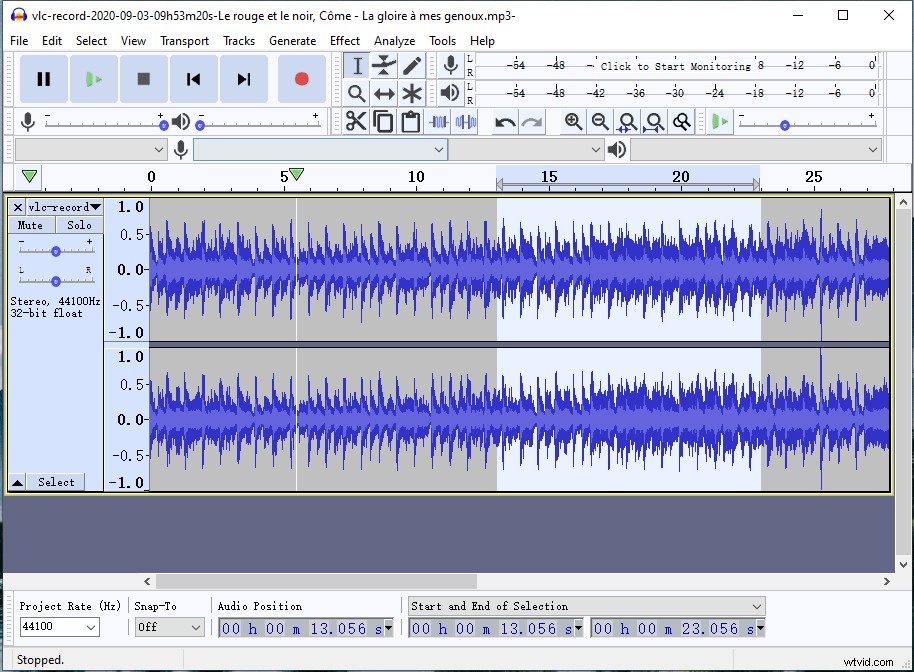Open the Analyze menu
The image size is (914, 672).
pos(395,41)
